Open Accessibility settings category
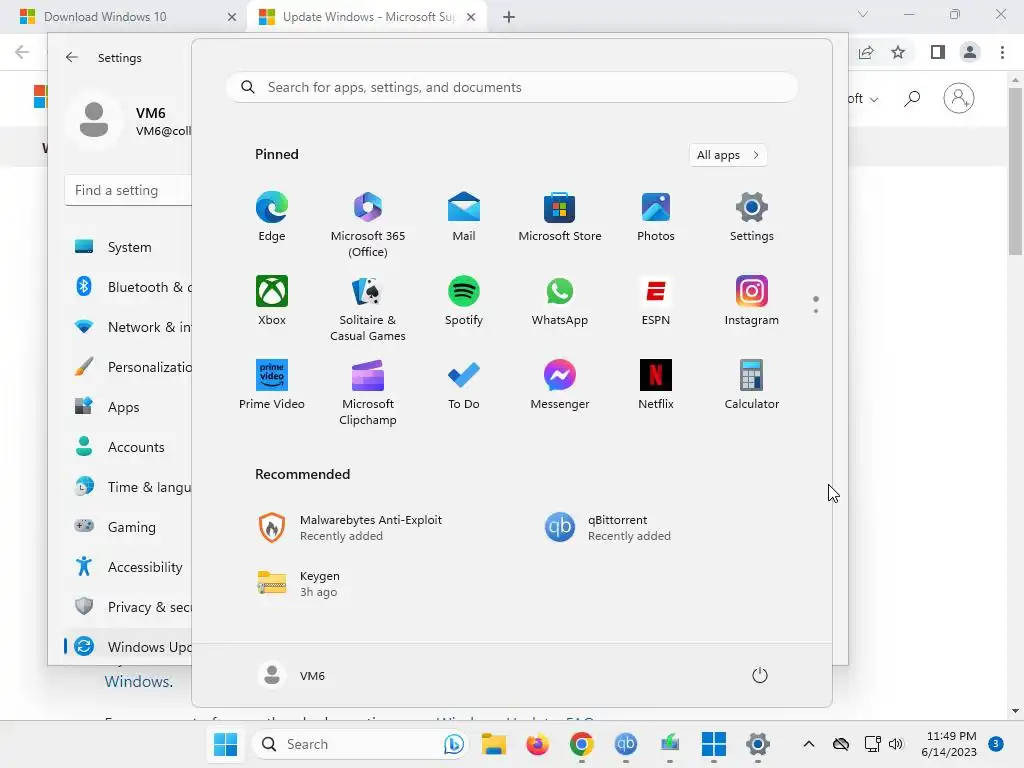This screenshot has width=1024, height=768. pyautogui.click(x=129, y=567)
